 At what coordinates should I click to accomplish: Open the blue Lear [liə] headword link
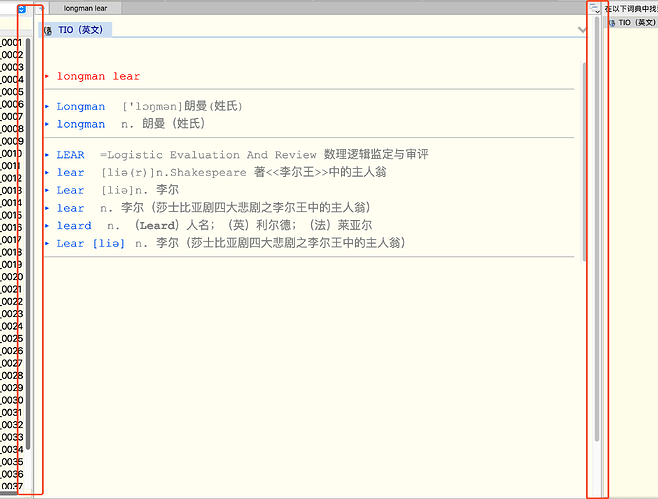point(91,243)
